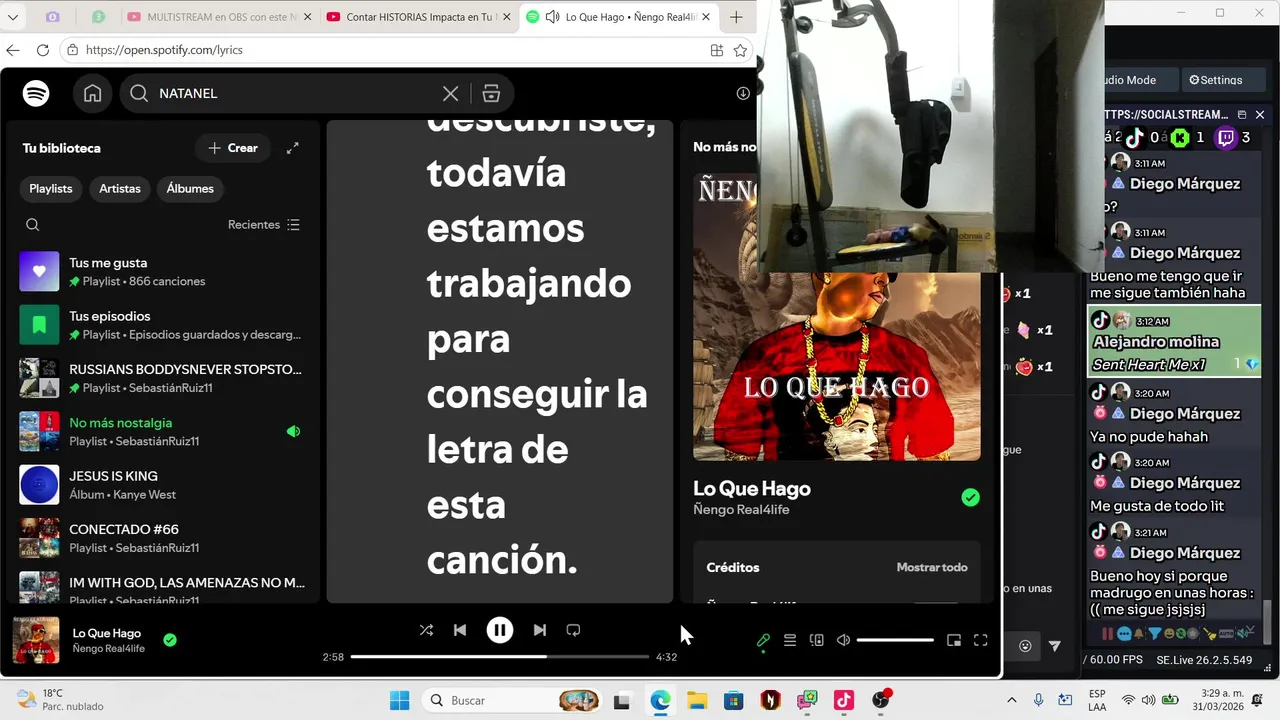
Task: Open Microsoft Store from taskbar
Action: pyautogui.click(x=734, y=700)
